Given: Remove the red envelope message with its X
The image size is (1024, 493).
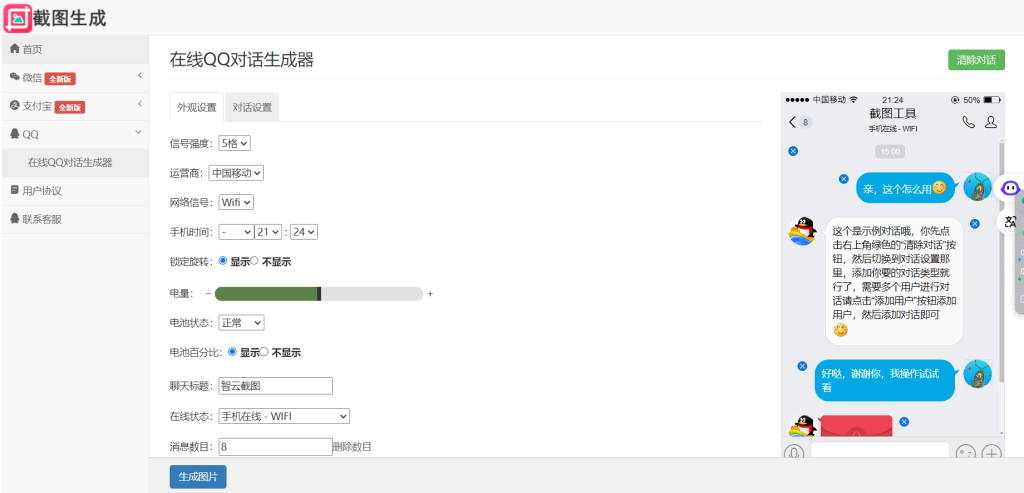Looking at the screenshot, I should (x=904, y=422).
